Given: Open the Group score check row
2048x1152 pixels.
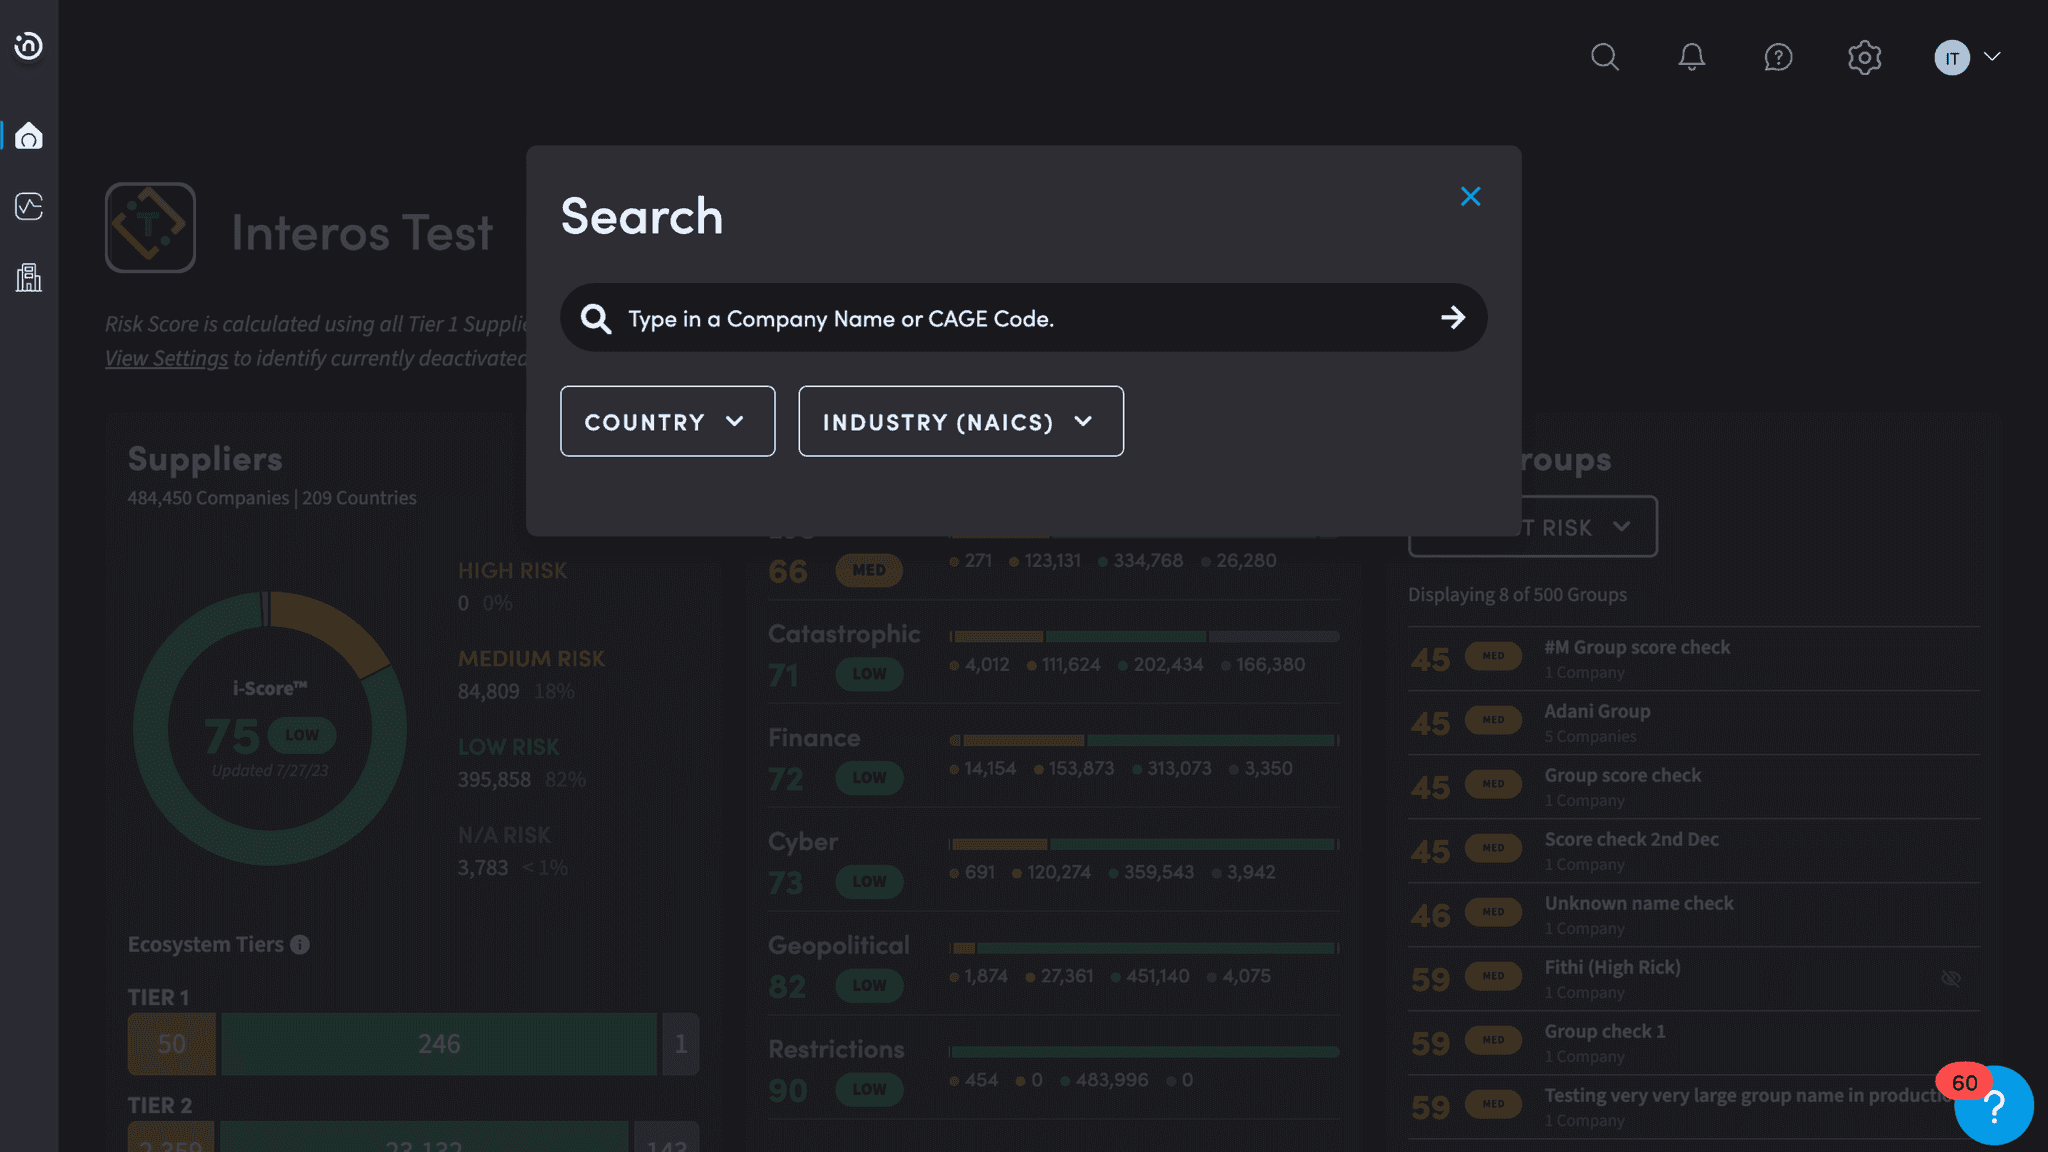Looking at the screenshot, I should click(x=1694, y=786).
